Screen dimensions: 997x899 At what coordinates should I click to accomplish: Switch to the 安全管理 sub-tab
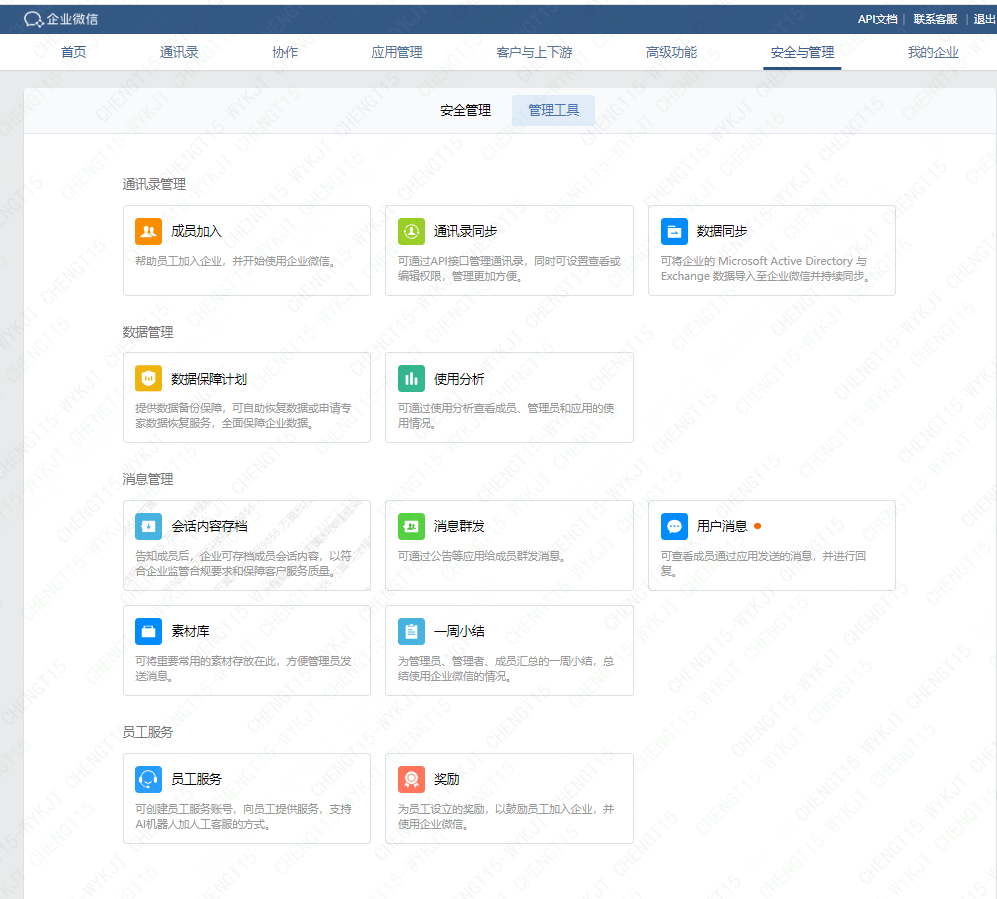[x=465, y=111]
